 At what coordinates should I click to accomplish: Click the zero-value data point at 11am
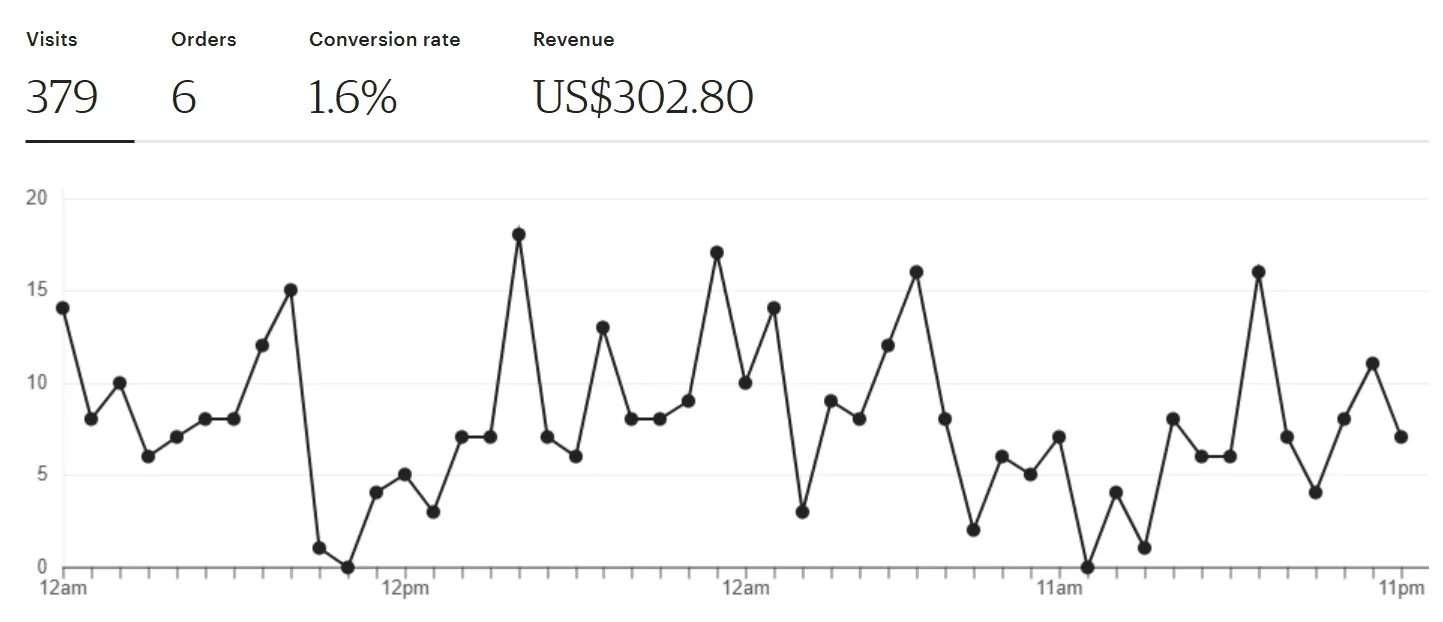point(1087,567)
